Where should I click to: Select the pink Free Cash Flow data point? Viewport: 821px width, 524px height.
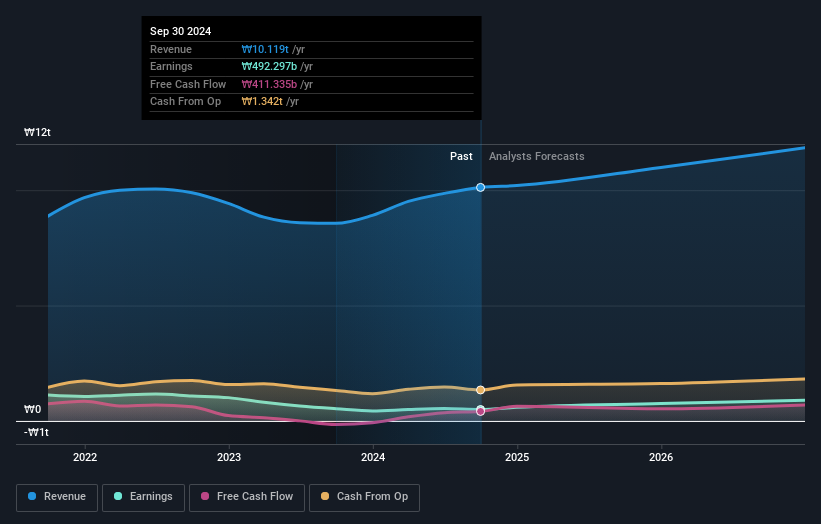pyautogui.click(x=481, y=411)
